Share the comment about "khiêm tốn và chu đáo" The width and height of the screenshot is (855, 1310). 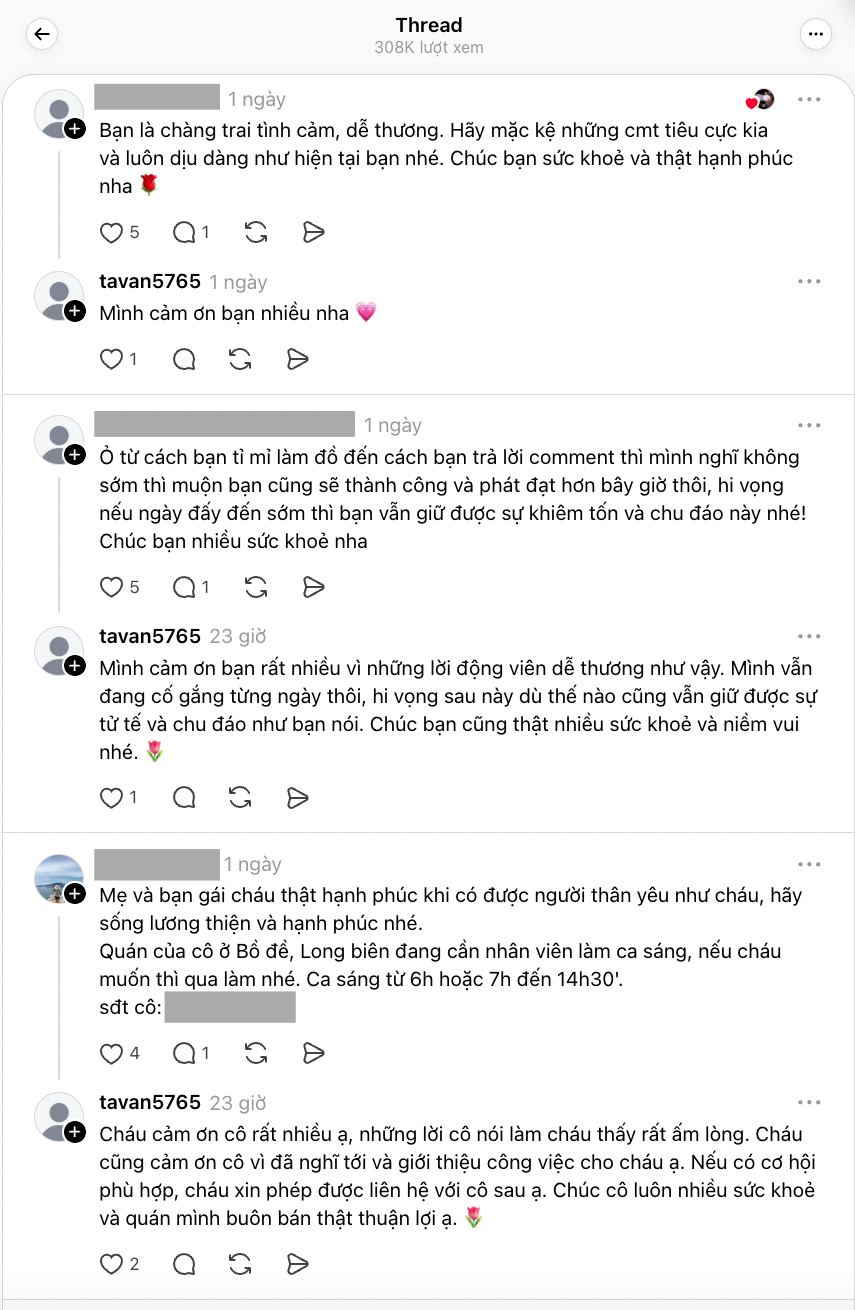(314, 587)
